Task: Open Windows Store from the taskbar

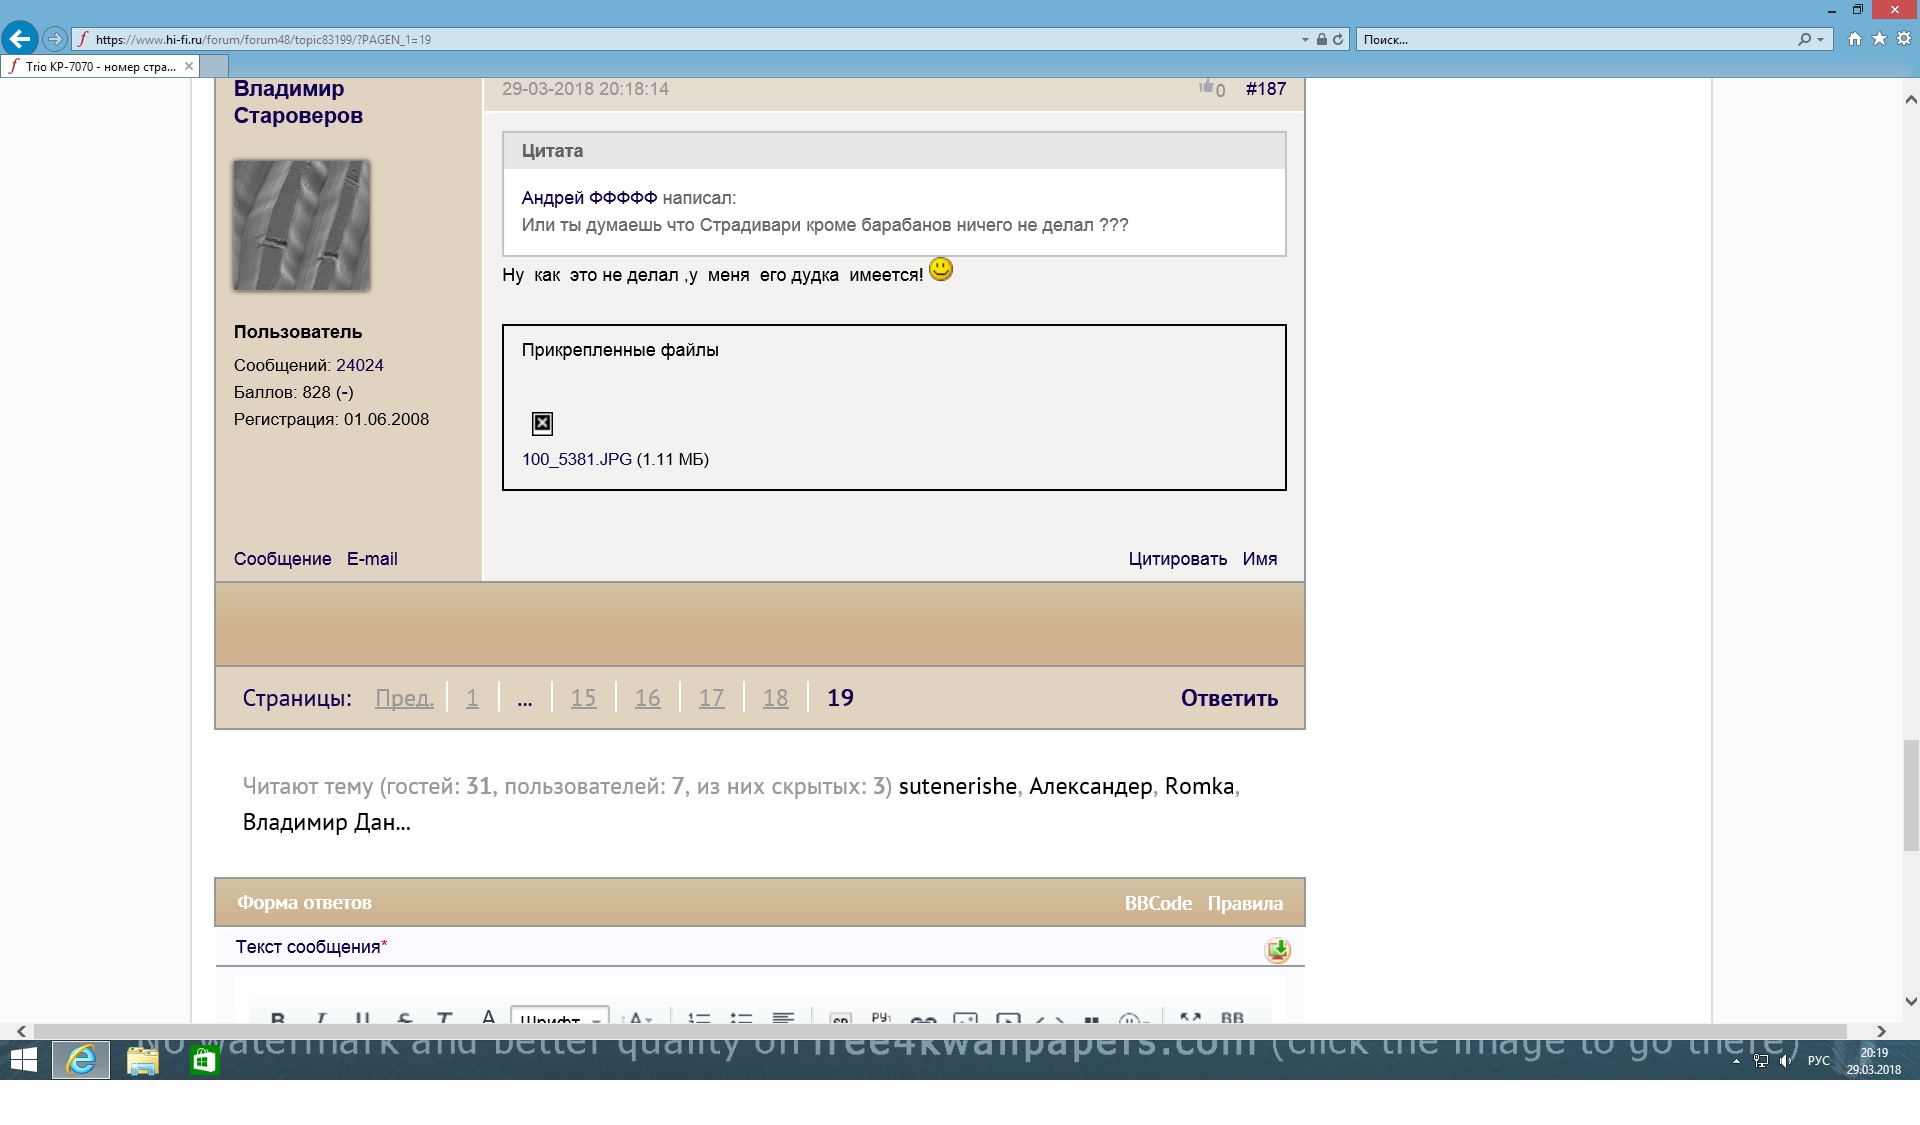Action: (204, 1060)
